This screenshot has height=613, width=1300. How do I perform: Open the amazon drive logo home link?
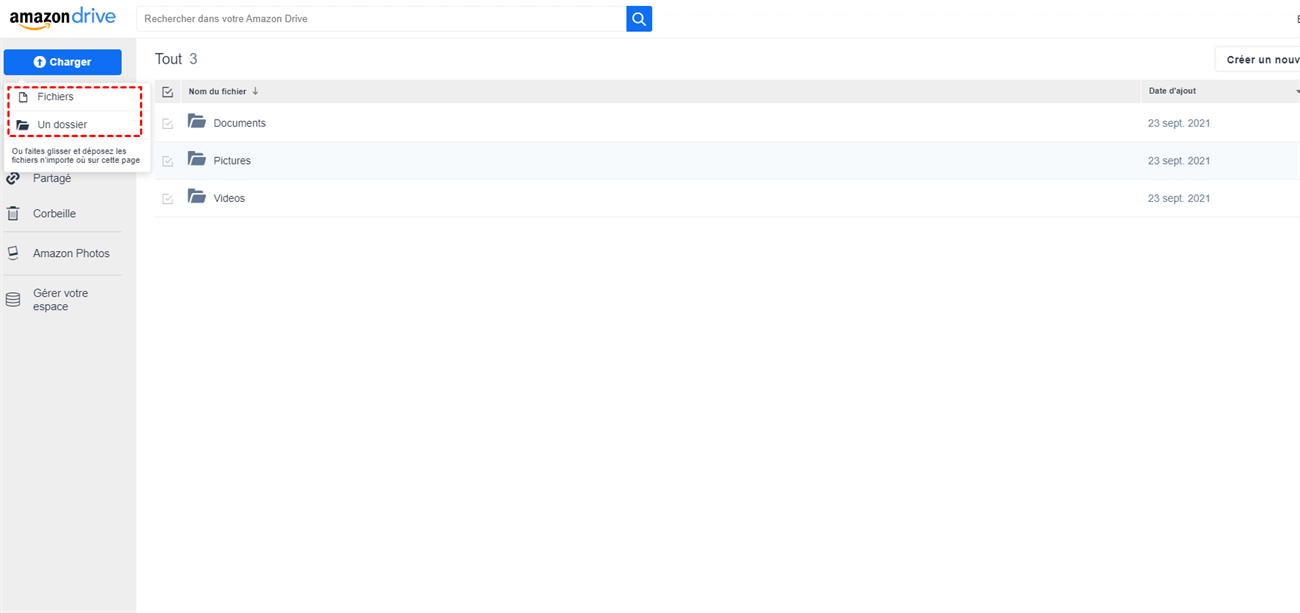[x=62, y=18]
